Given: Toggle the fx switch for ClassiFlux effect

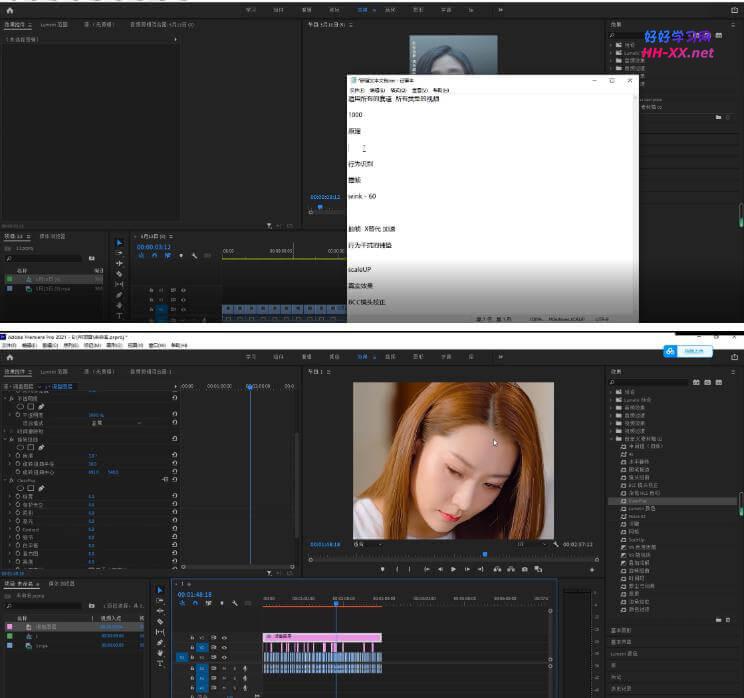Looking at the screenshot, I should (11, 480).
